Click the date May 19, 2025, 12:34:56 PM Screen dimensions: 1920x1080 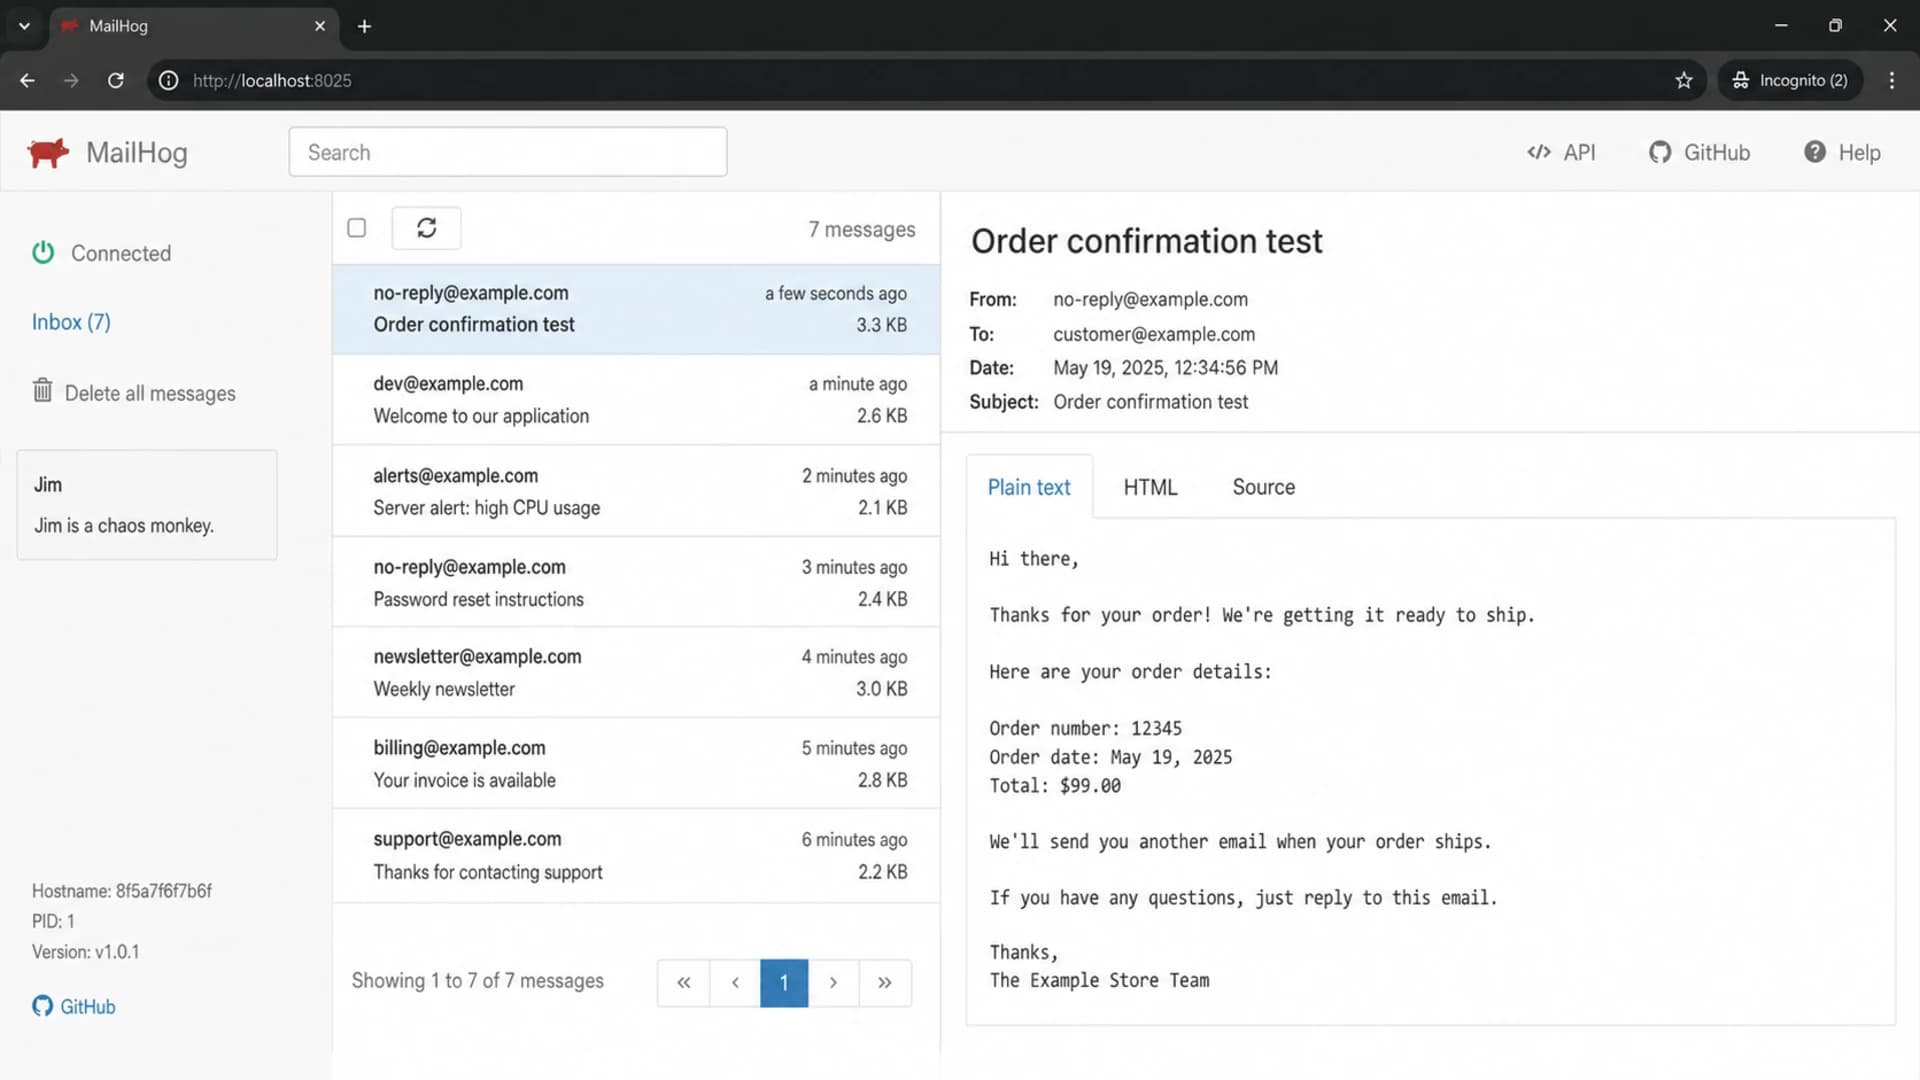point(1165,368)
